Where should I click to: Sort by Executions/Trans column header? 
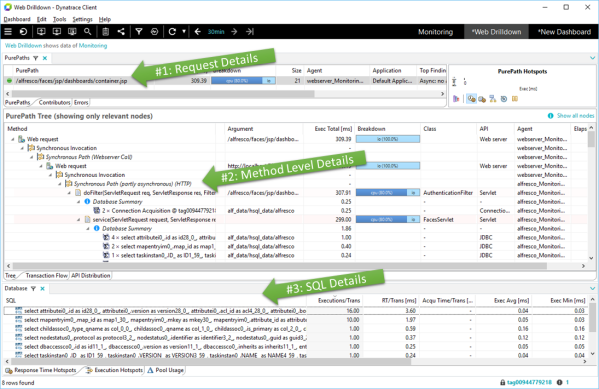338,301
